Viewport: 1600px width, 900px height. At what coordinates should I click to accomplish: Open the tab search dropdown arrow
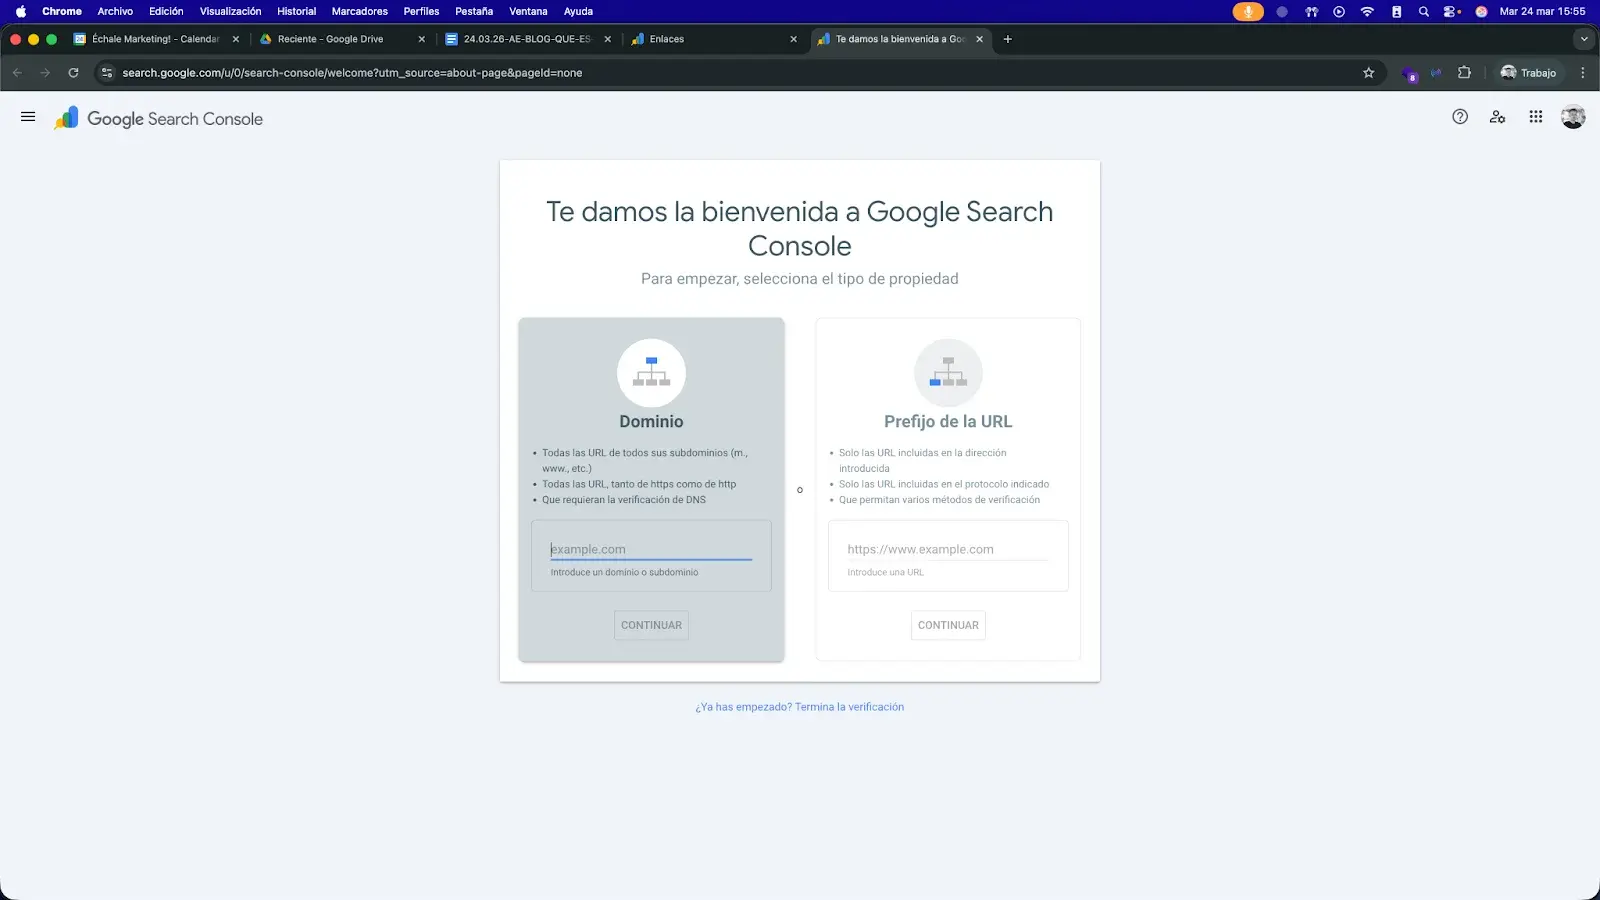pos(1583,39)
